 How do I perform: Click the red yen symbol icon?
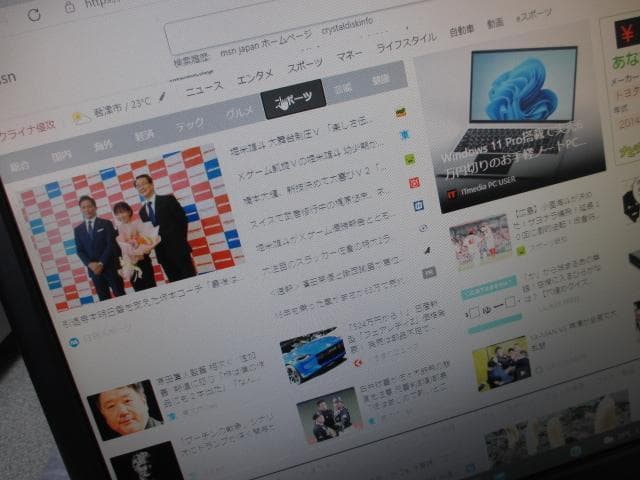pos(627,36)
